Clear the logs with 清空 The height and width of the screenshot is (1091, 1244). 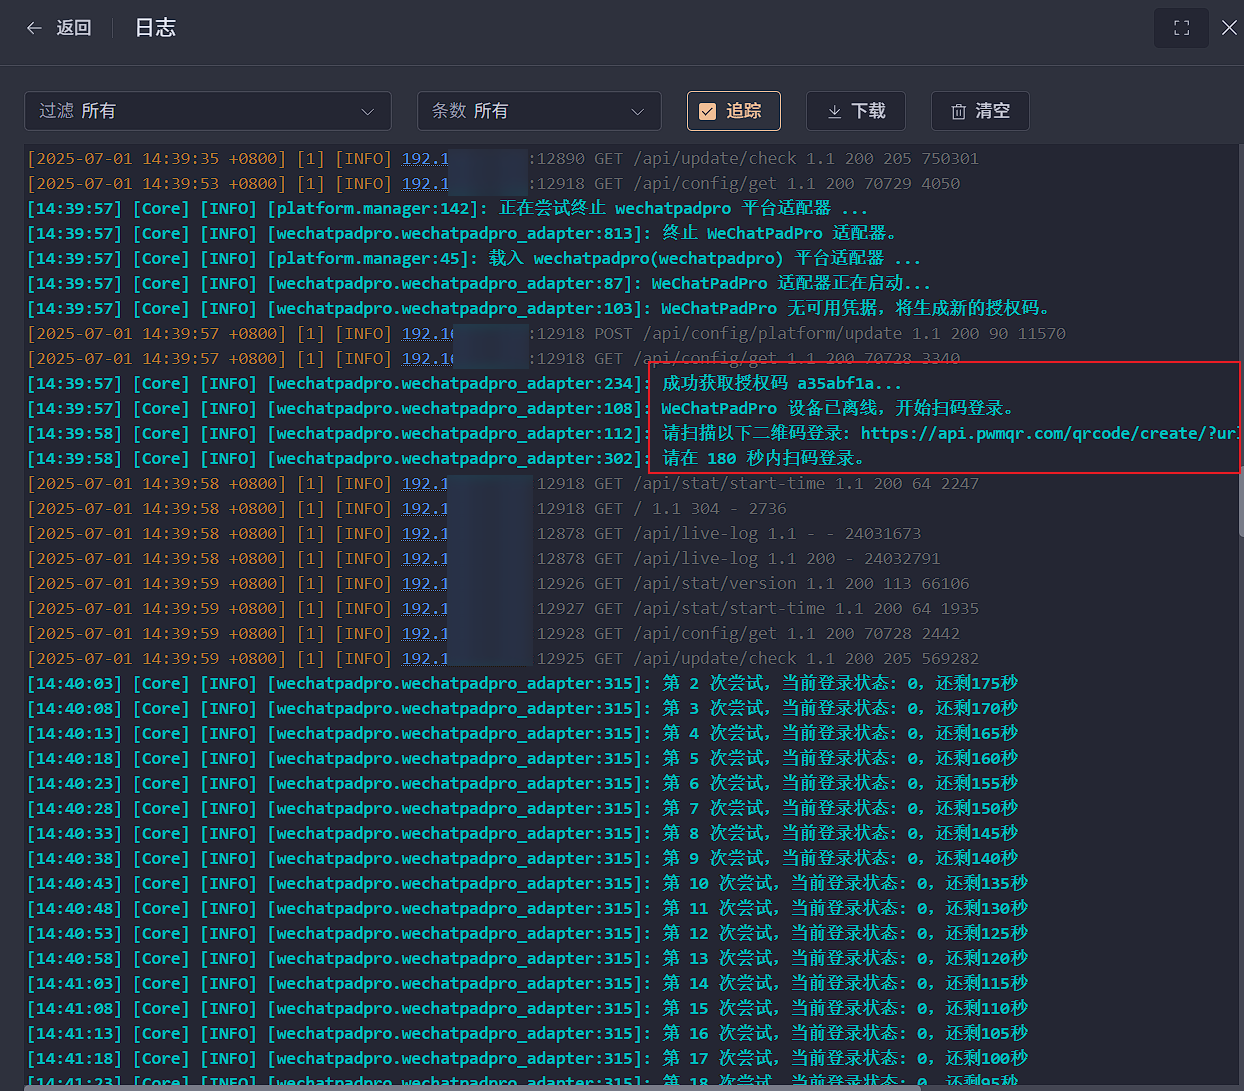point(980,111)
